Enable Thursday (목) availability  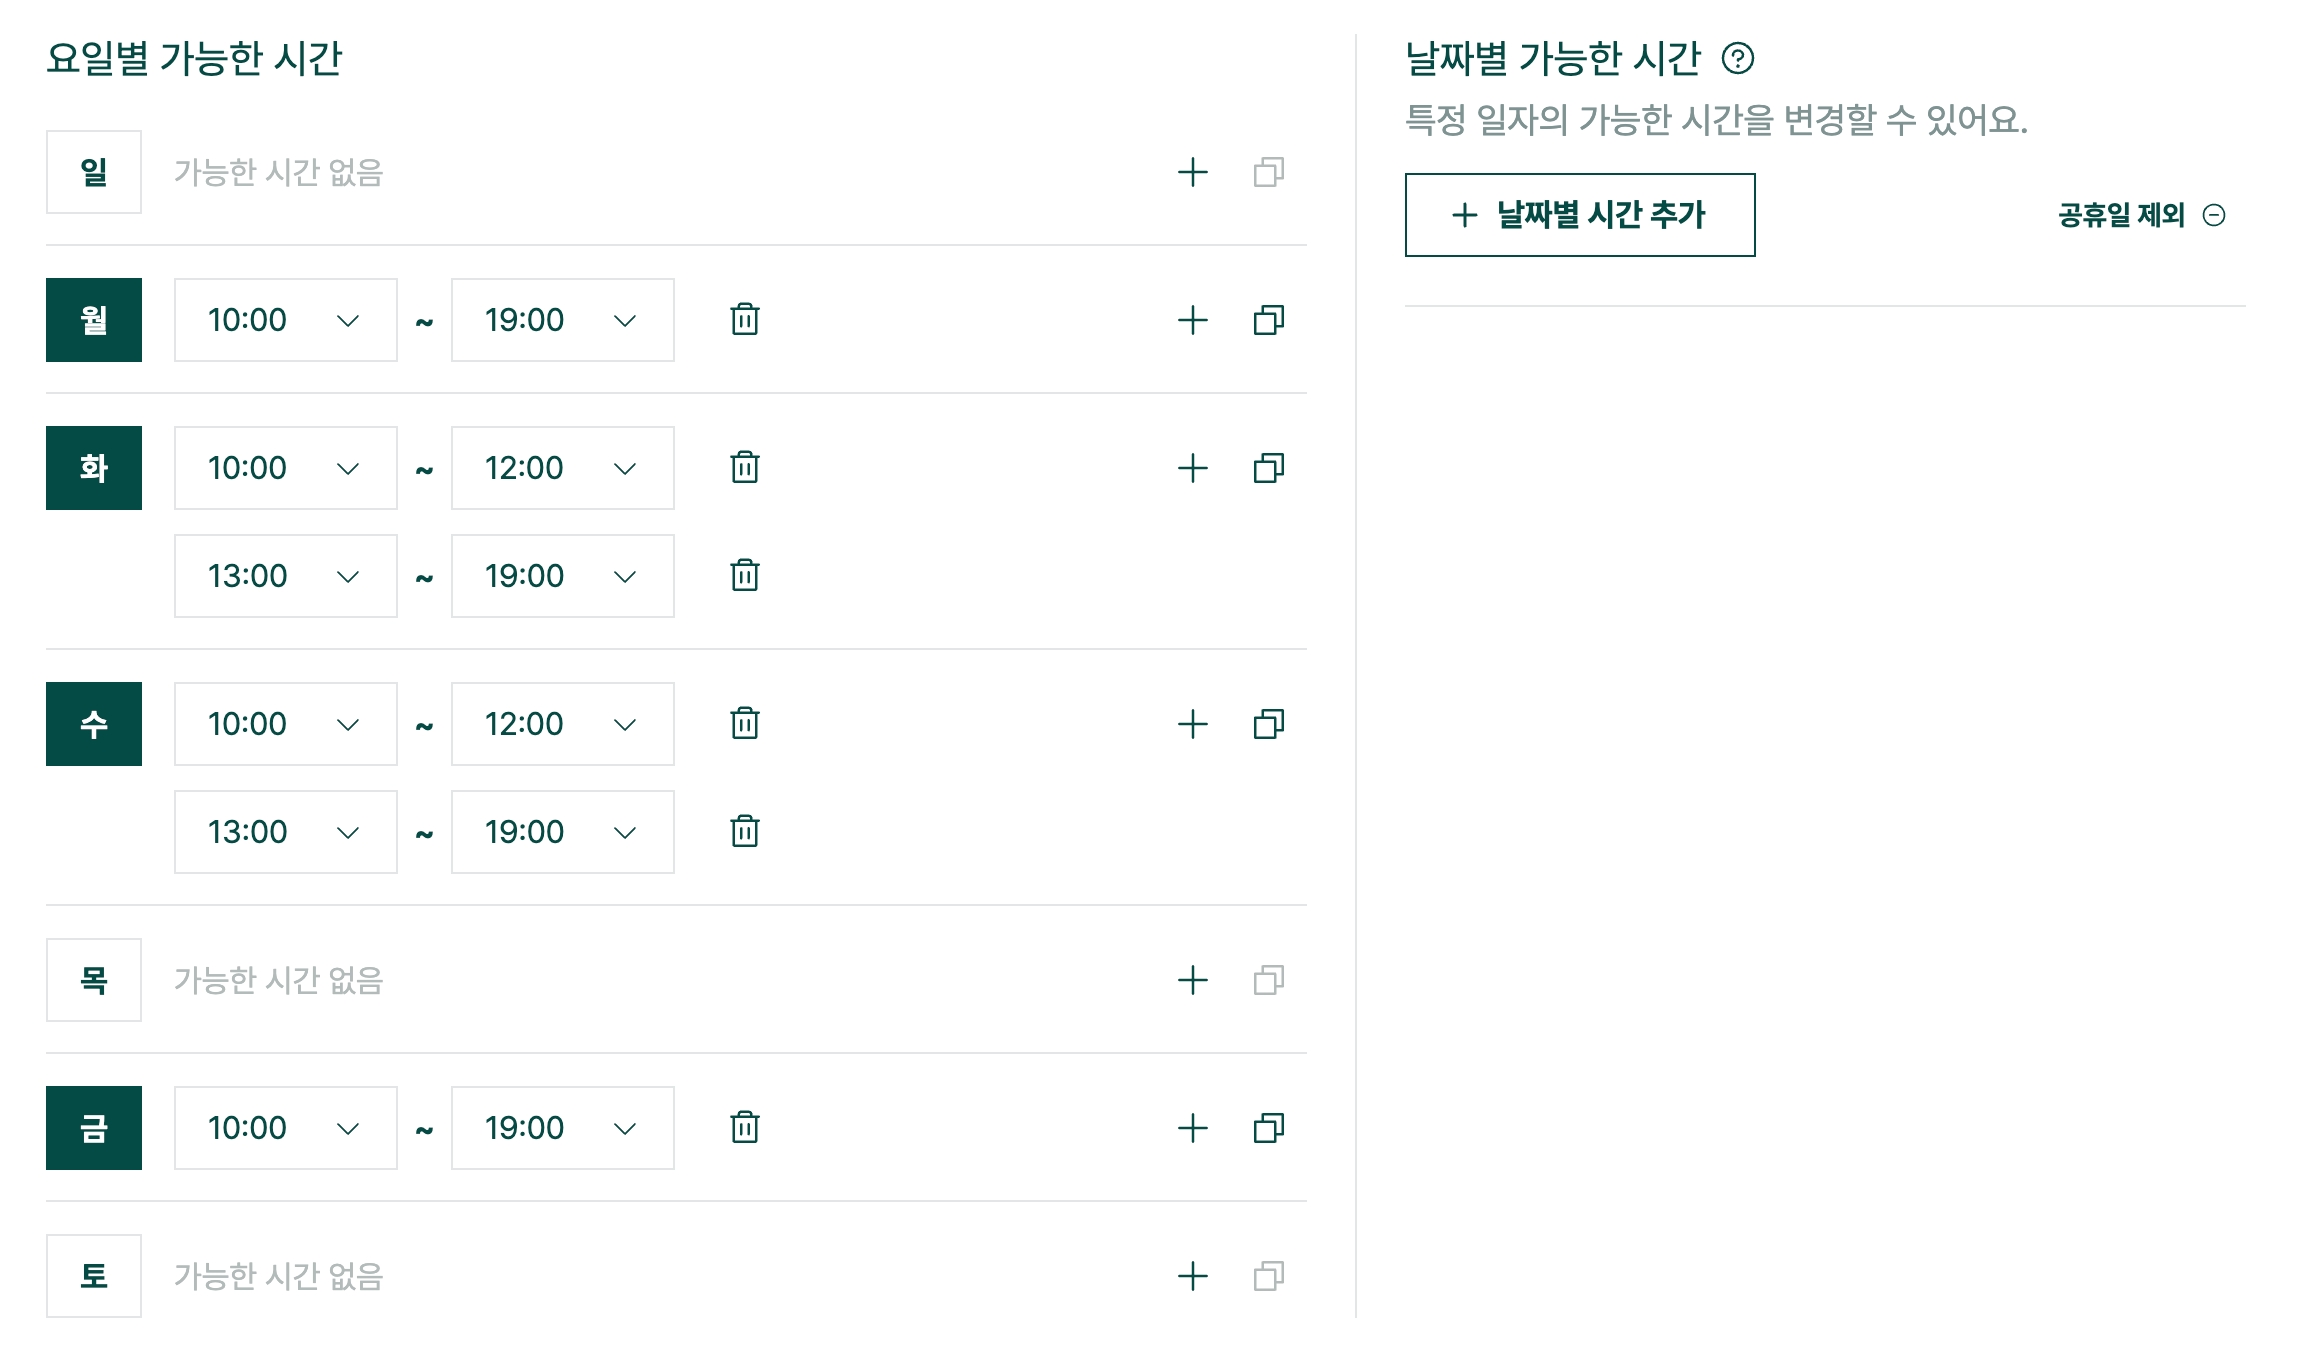(x=94, y=980)
